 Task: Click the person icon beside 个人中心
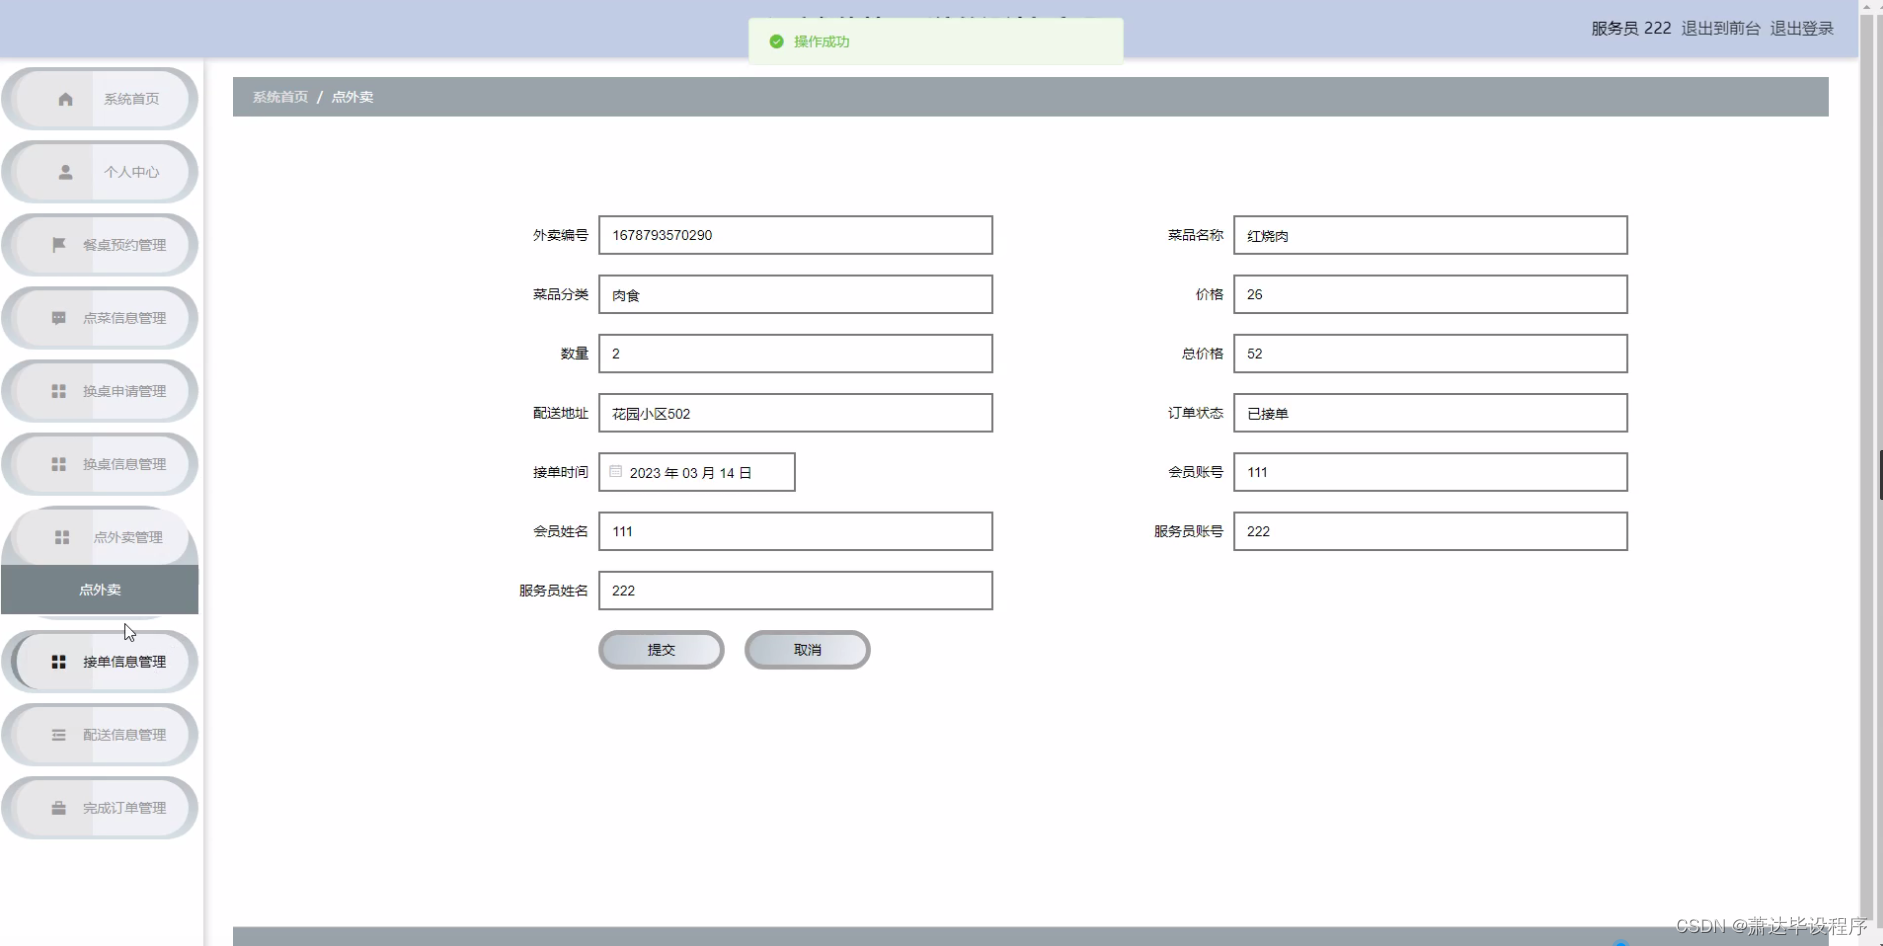tap(65, 172)
